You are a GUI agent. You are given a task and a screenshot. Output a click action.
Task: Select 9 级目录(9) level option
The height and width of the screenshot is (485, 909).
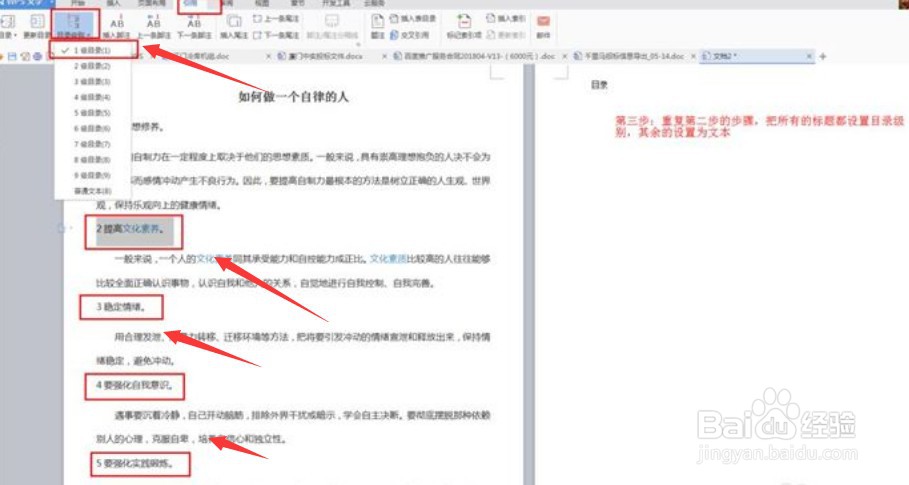[93, 175]
